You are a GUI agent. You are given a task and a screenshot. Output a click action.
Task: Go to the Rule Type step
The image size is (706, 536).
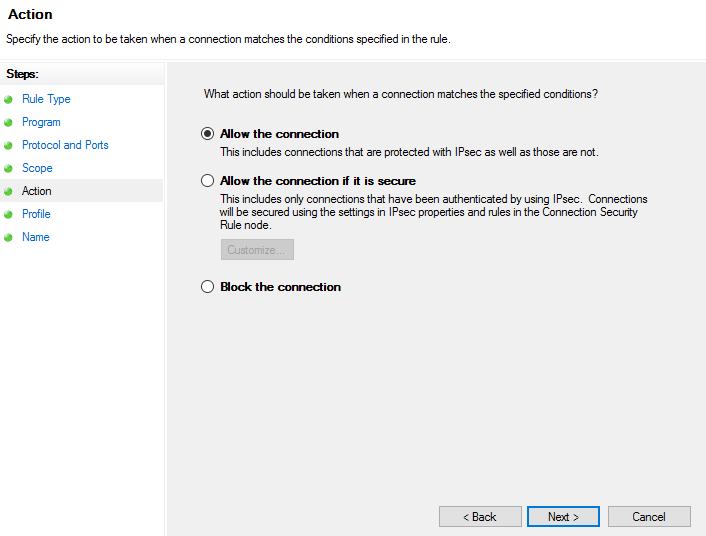[46, 99]
